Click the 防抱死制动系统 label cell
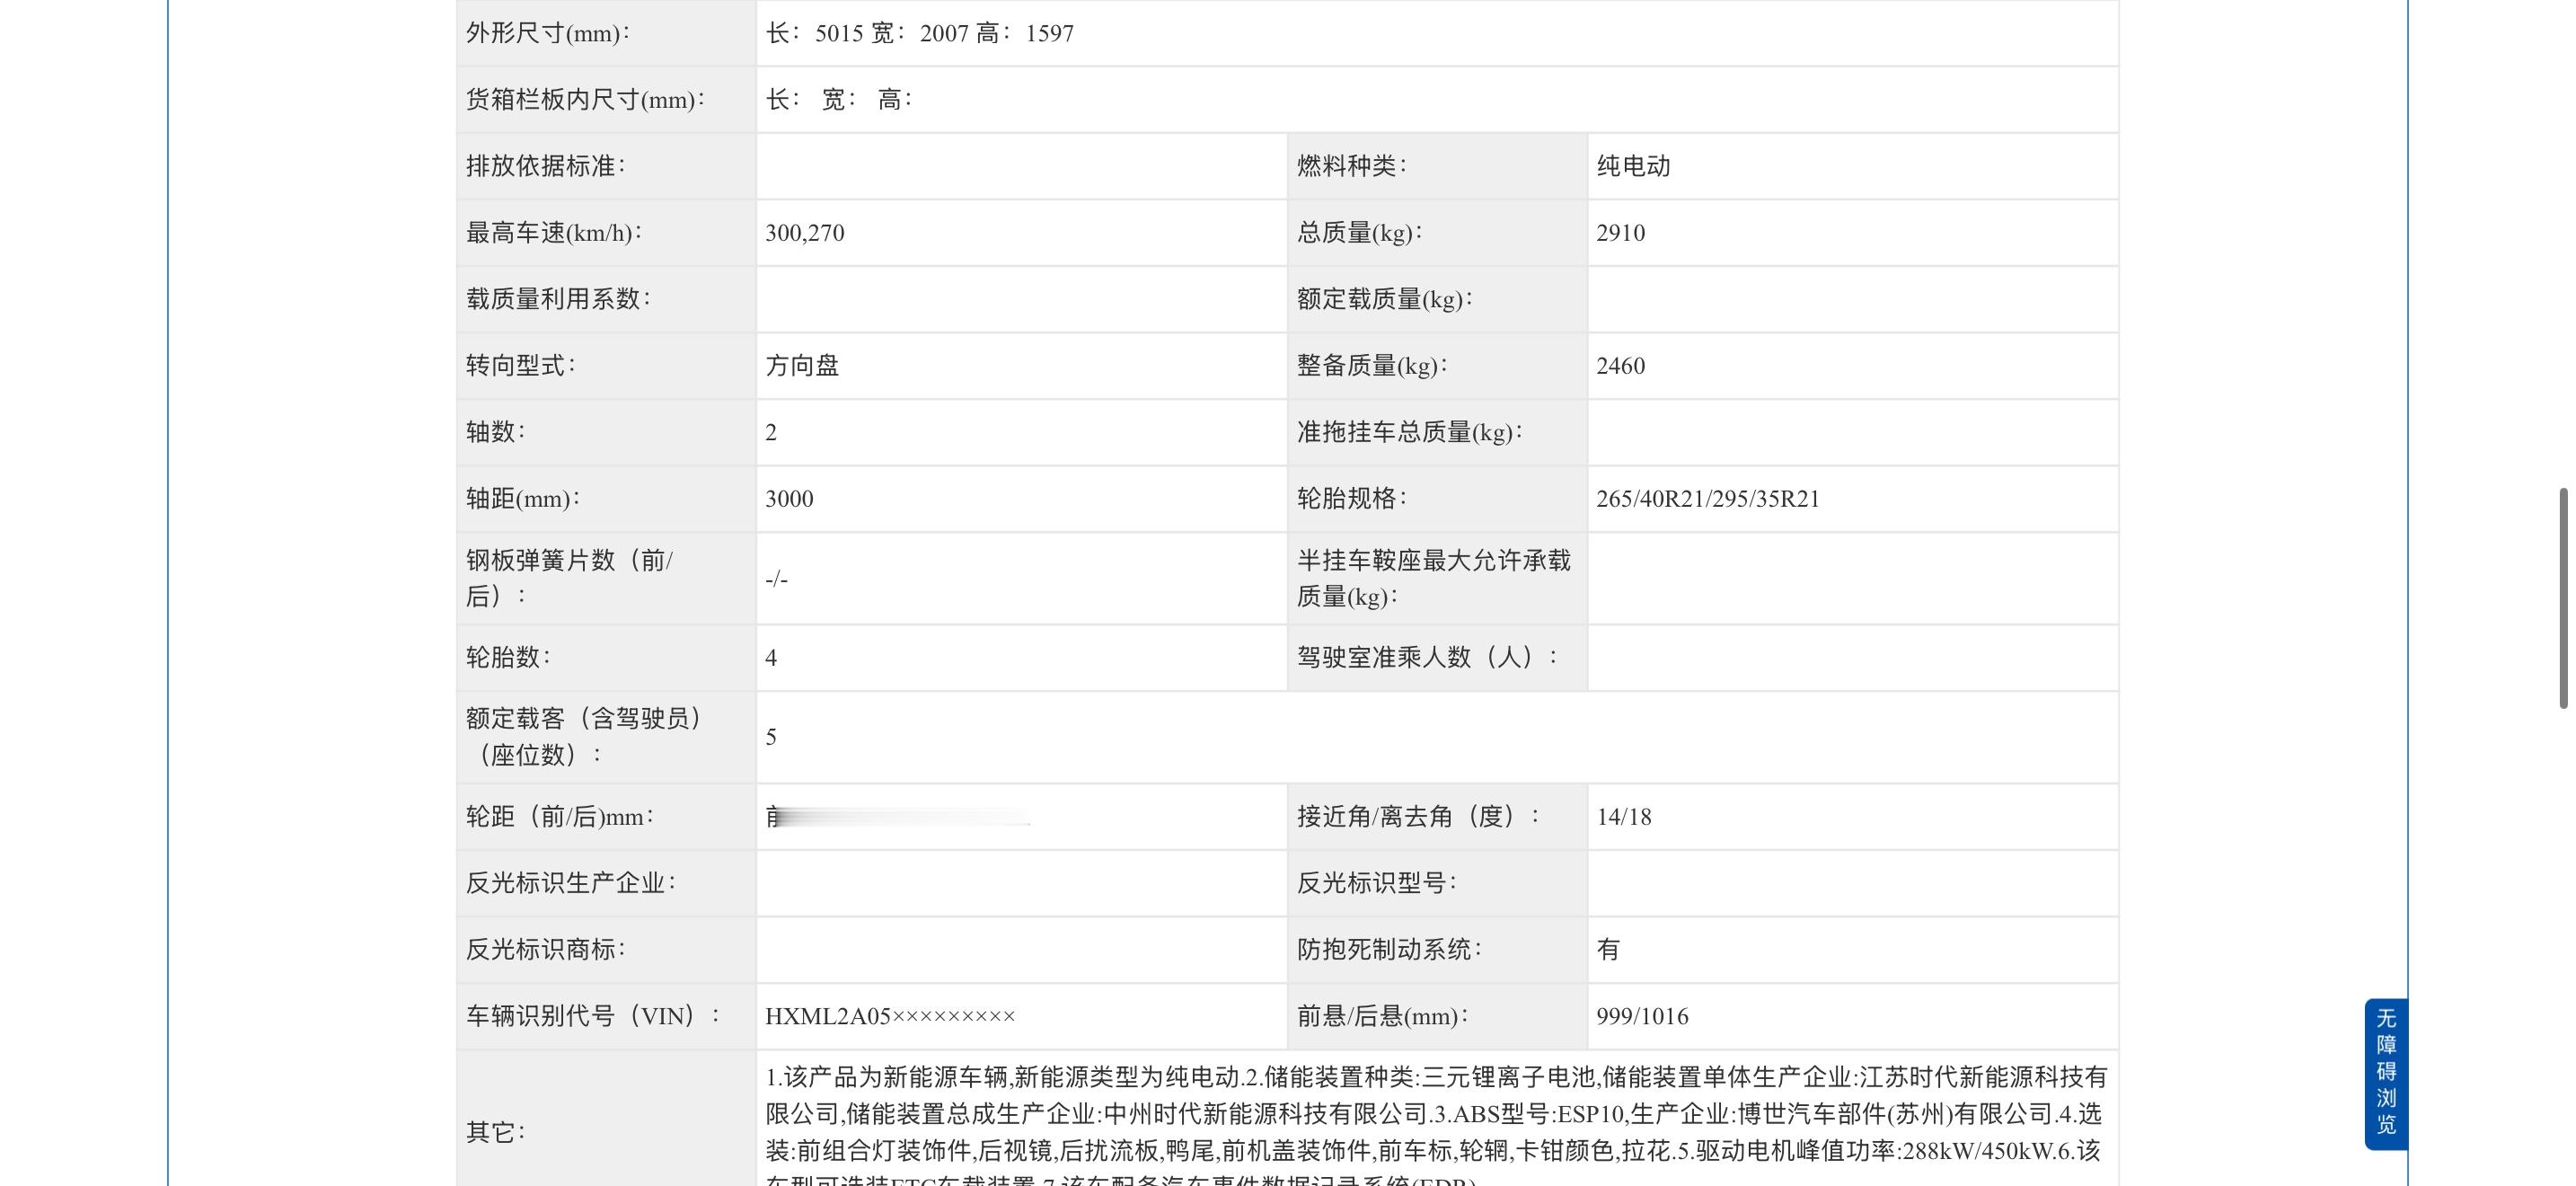The image size is (2576, 1186). tap(1389, 950)
